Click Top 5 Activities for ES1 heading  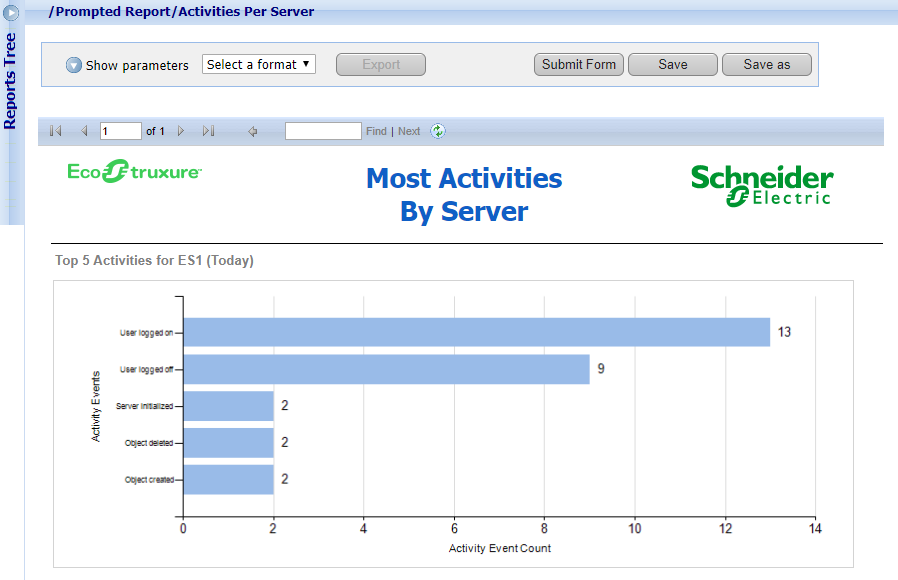pos(154,261)
